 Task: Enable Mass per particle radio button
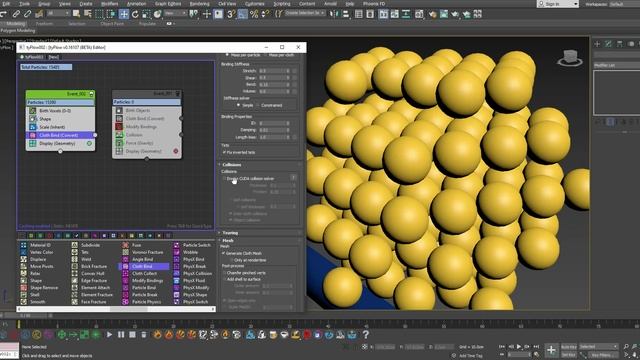[227, 55]
